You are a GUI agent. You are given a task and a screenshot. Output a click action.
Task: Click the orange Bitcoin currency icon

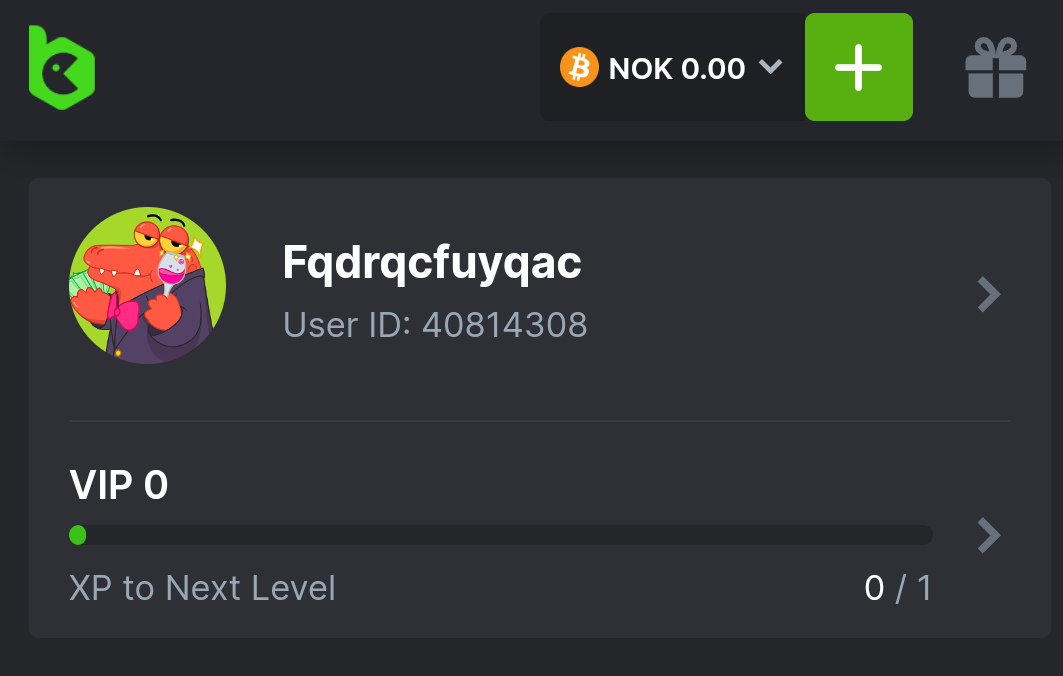579,67
